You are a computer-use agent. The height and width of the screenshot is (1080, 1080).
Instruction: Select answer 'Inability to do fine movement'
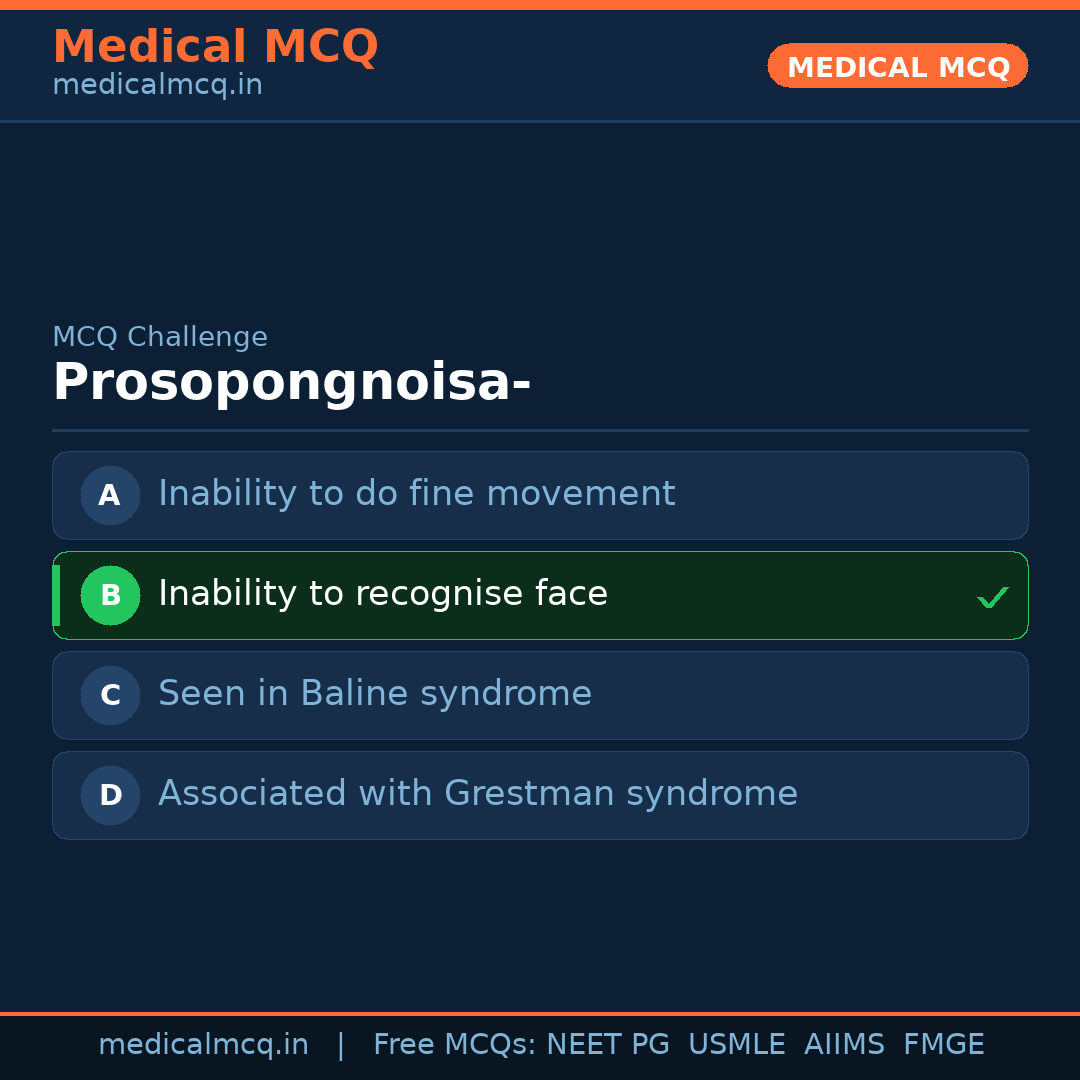click(x=416, y=494)
